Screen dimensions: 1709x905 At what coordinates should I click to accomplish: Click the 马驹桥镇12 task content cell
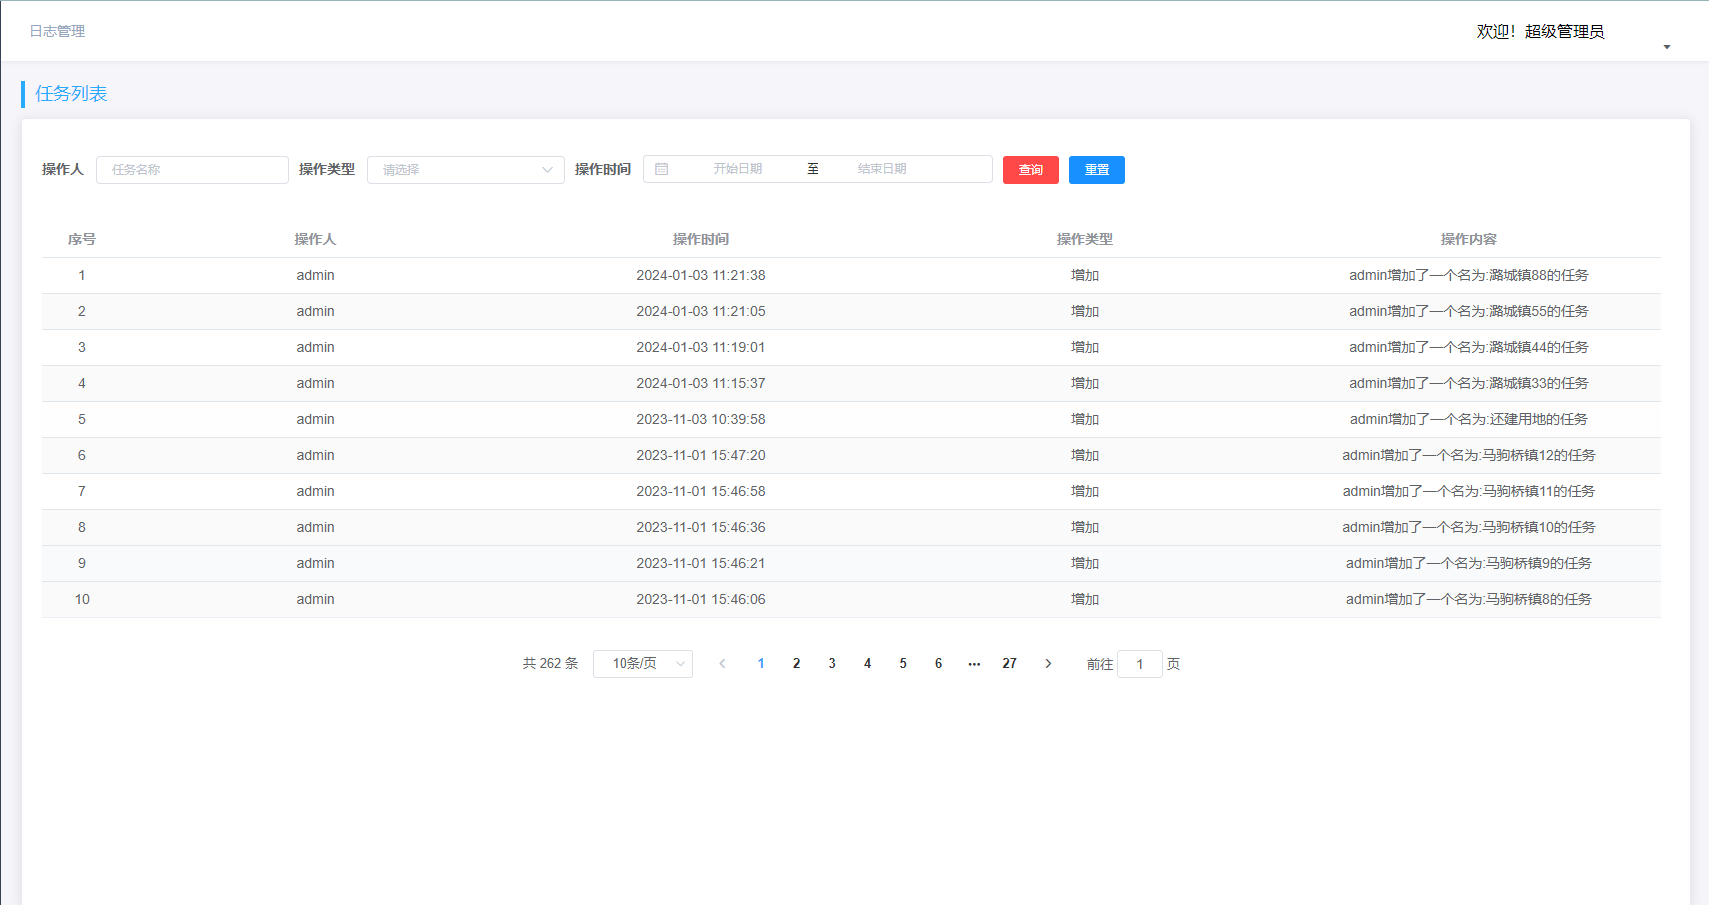(1469, 455)
